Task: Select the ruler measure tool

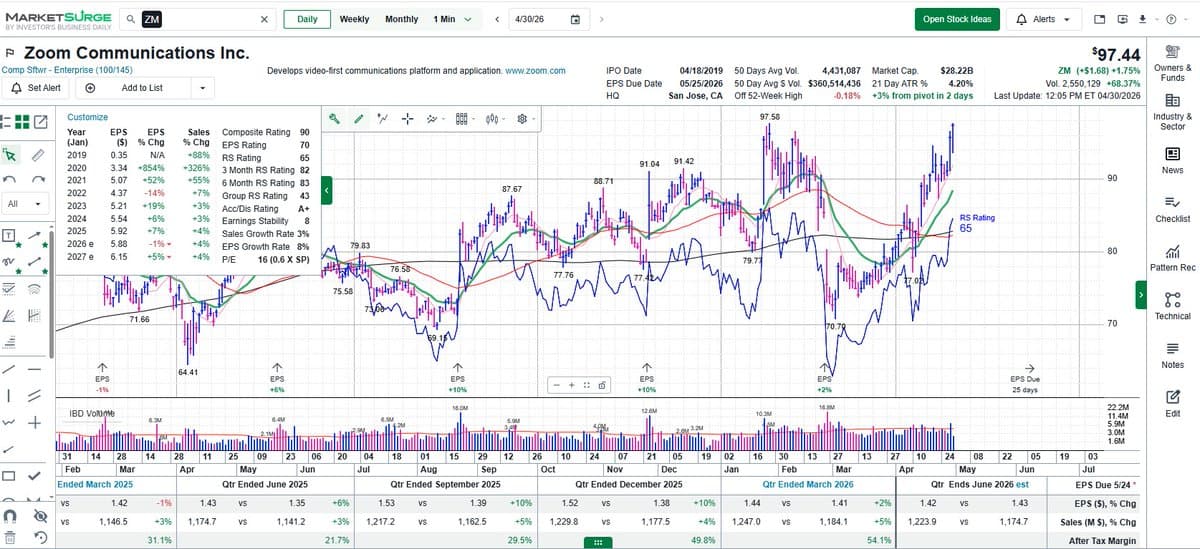Action: click(x=36, y=155)
